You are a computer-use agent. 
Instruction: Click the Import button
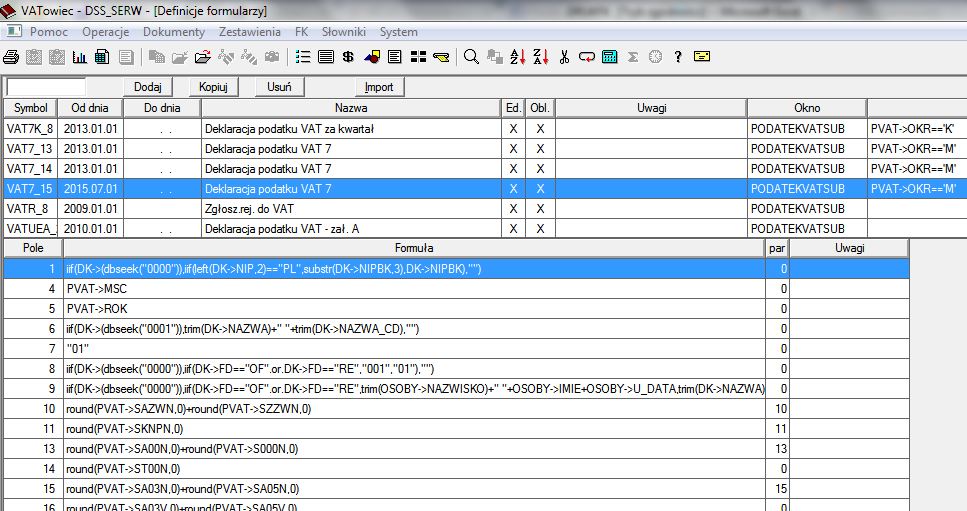point(378,87)
